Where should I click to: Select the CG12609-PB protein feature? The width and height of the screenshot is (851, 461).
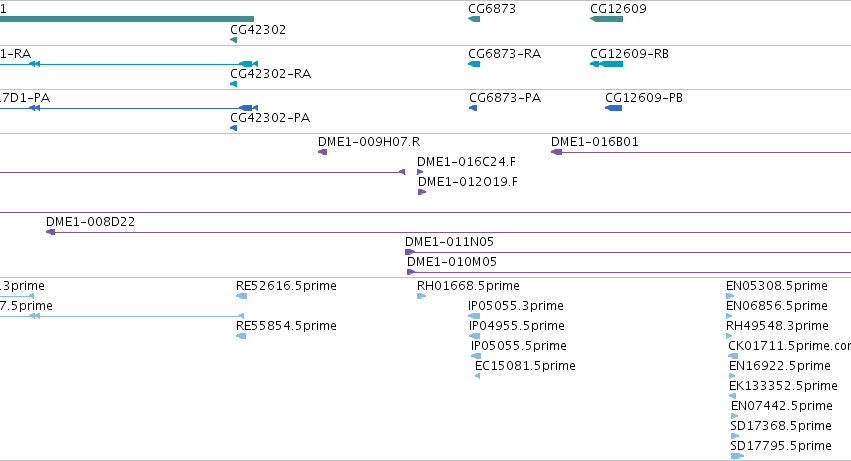coord(613,108)
